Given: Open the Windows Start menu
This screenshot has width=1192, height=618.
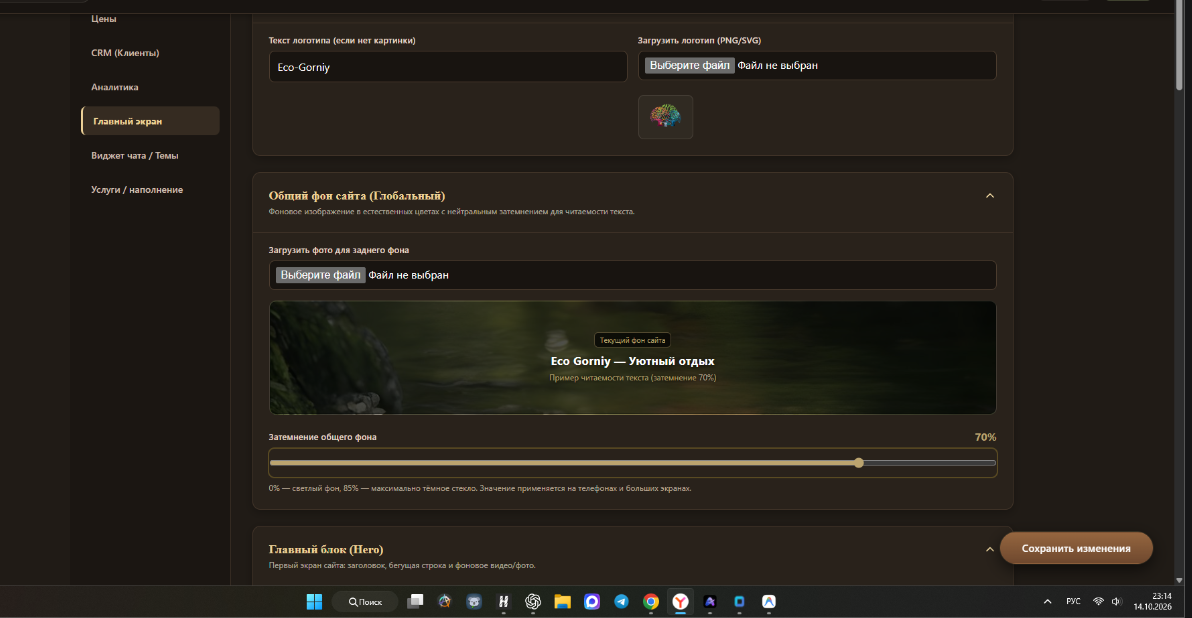Looking at the screenshot, I should pyautogui.click(x=314, y=602).
